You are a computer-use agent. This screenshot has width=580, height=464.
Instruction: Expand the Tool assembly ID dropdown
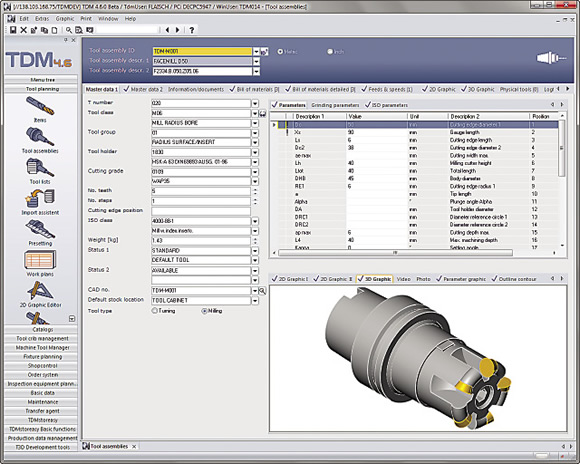pos(256,51)
